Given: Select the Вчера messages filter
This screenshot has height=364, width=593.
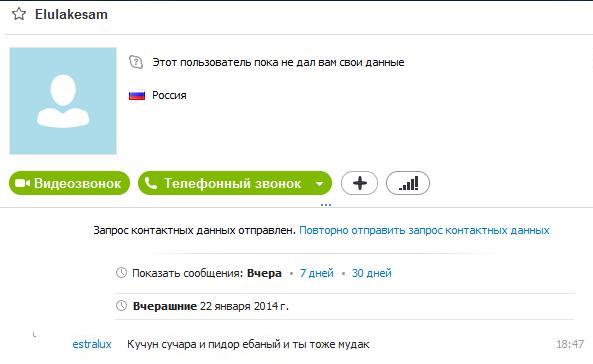Looking at the screenshot, I should point(264,273).
